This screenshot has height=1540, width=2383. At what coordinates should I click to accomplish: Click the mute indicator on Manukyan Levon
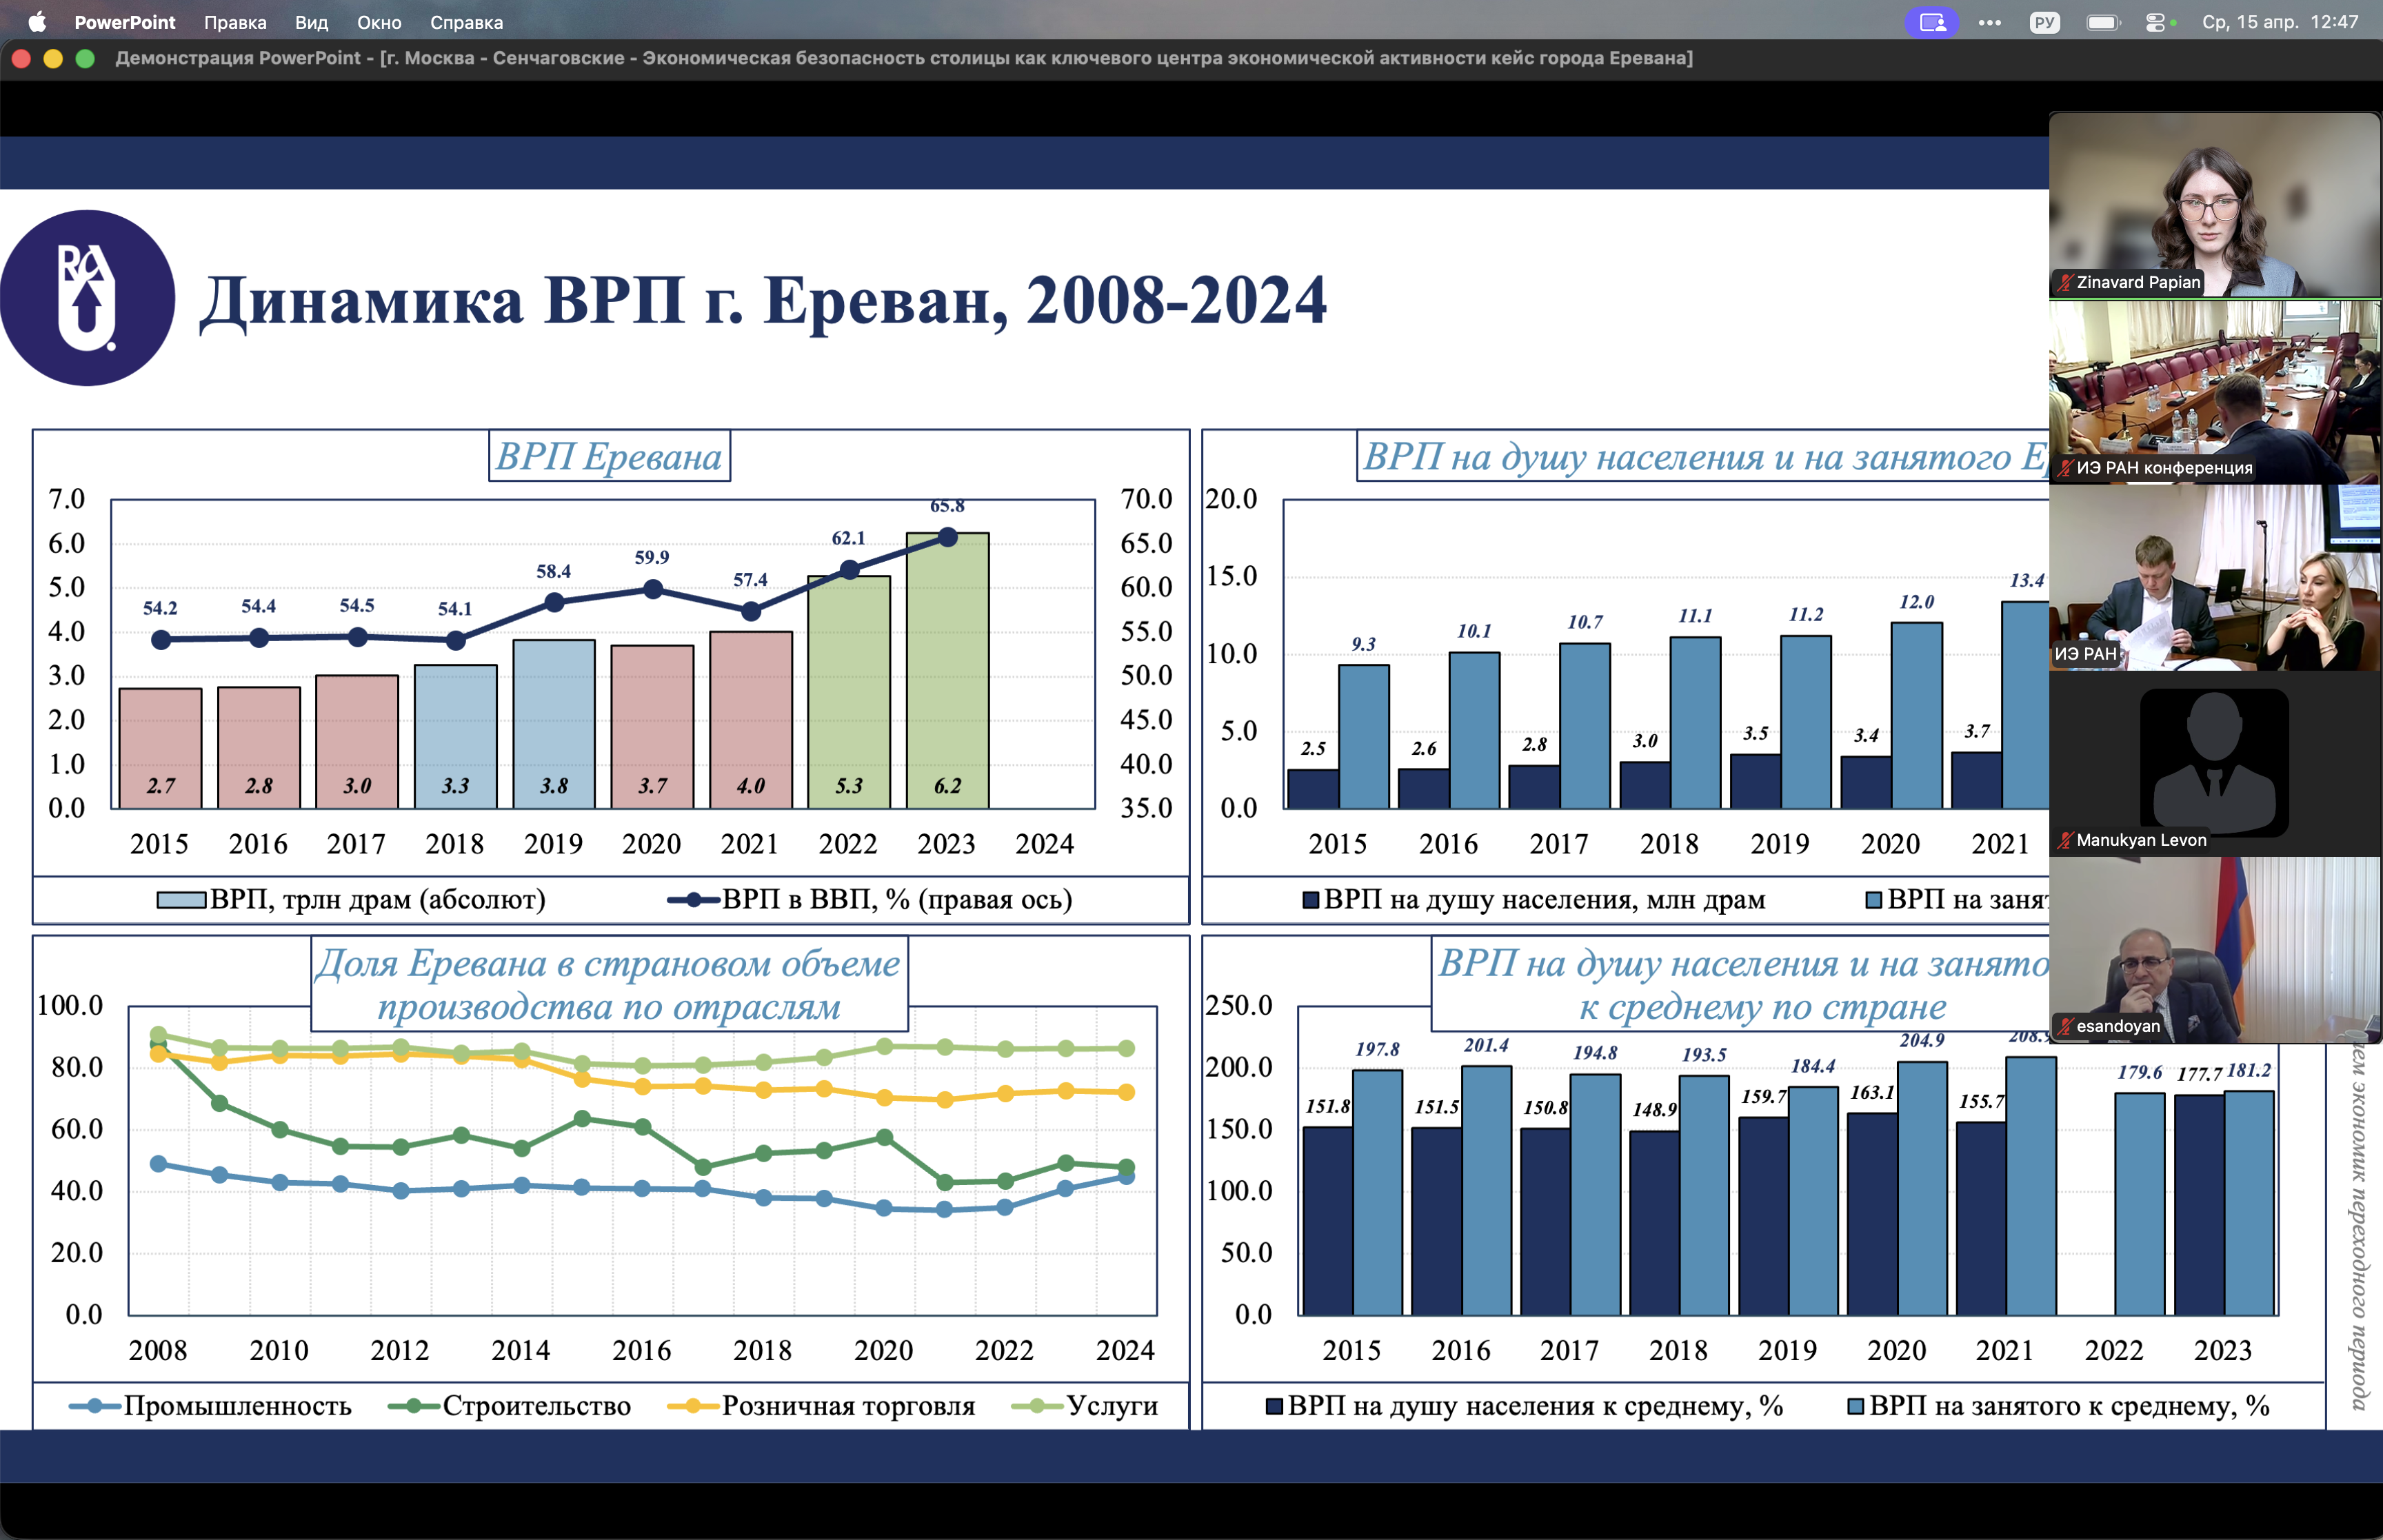[2065, 841]
